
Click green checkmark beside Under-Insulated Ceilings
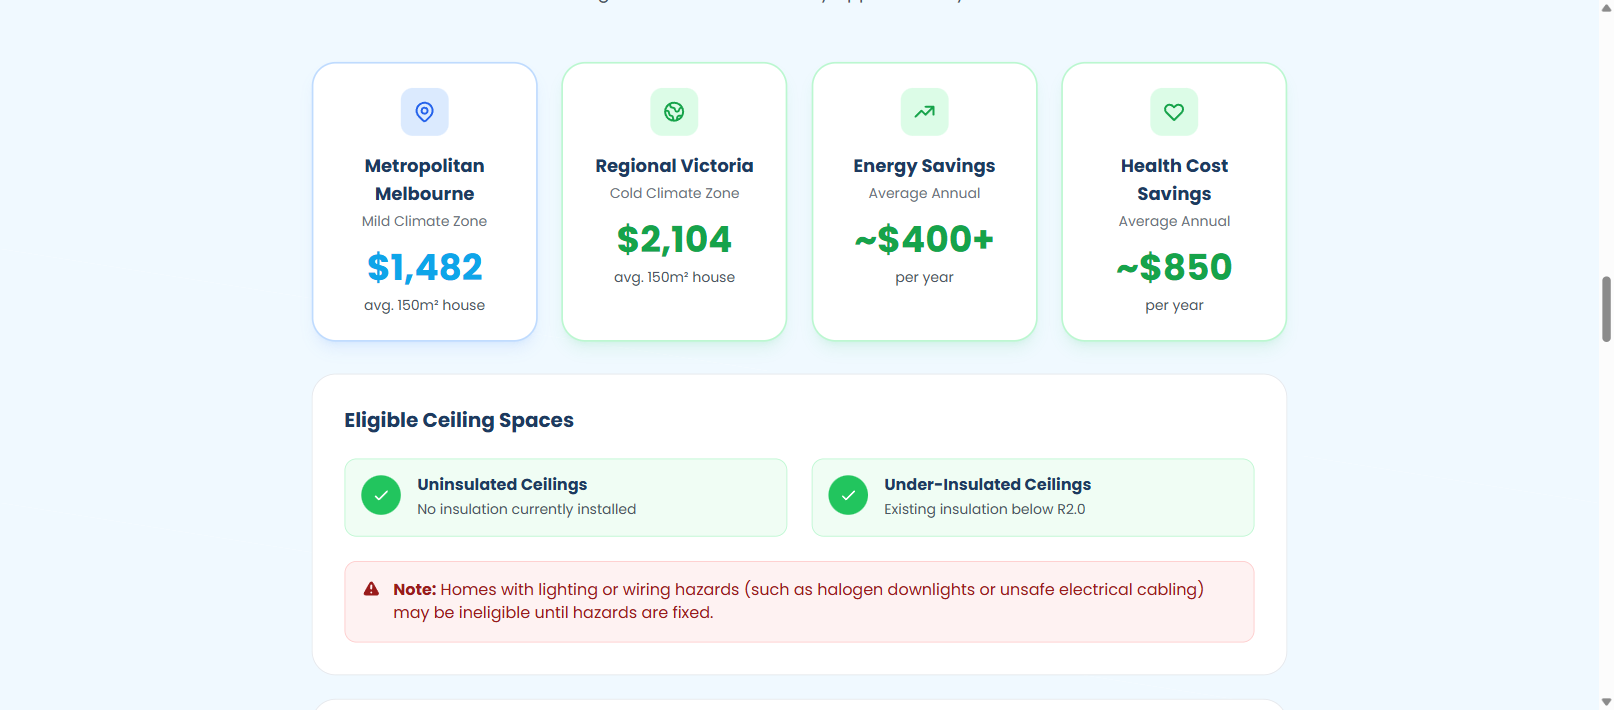(x=848, y=495)
